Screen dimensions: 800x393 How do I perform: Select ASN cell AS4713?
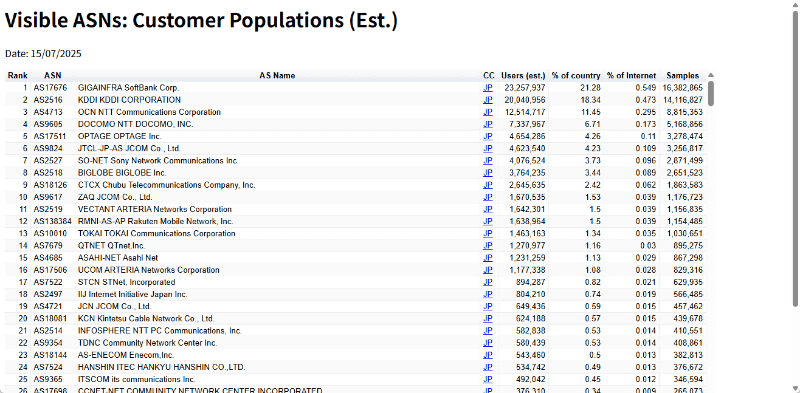point(47,112)
